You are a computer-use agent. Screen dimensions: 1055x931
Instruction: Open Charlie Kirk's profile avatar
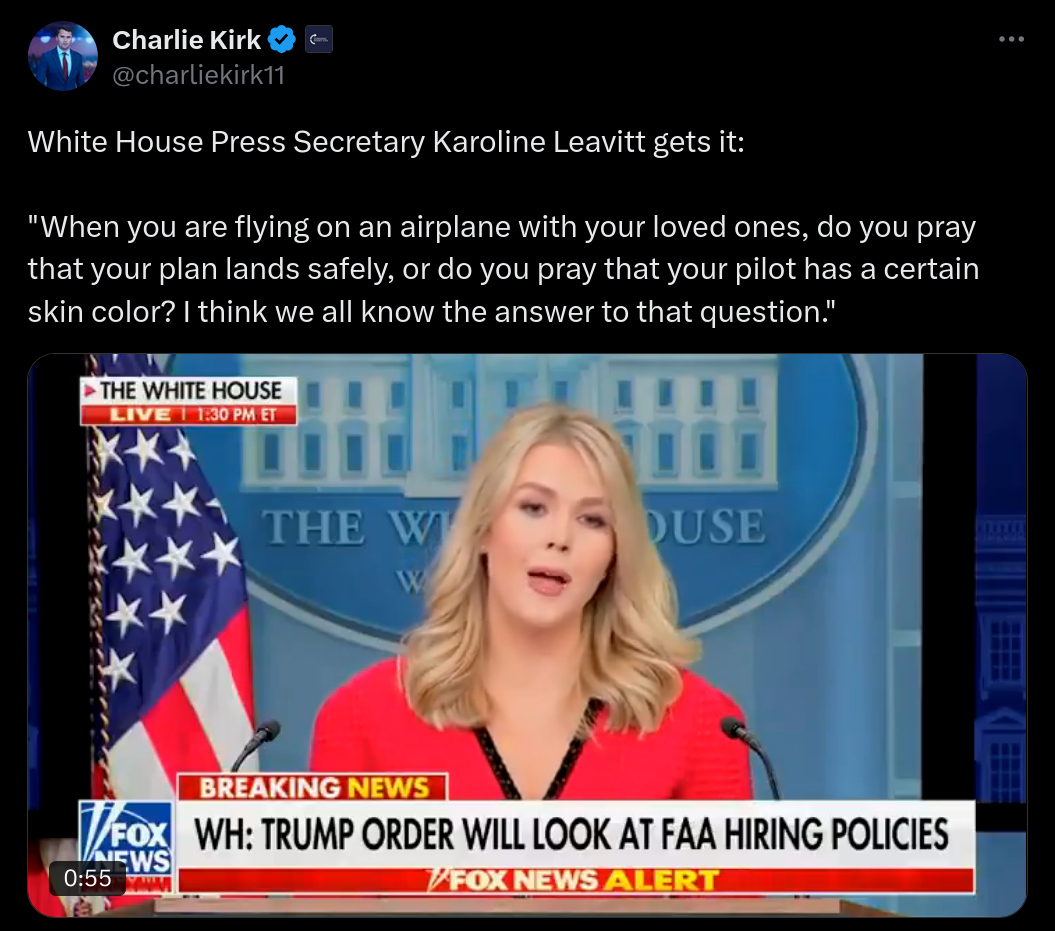[63, 56]
